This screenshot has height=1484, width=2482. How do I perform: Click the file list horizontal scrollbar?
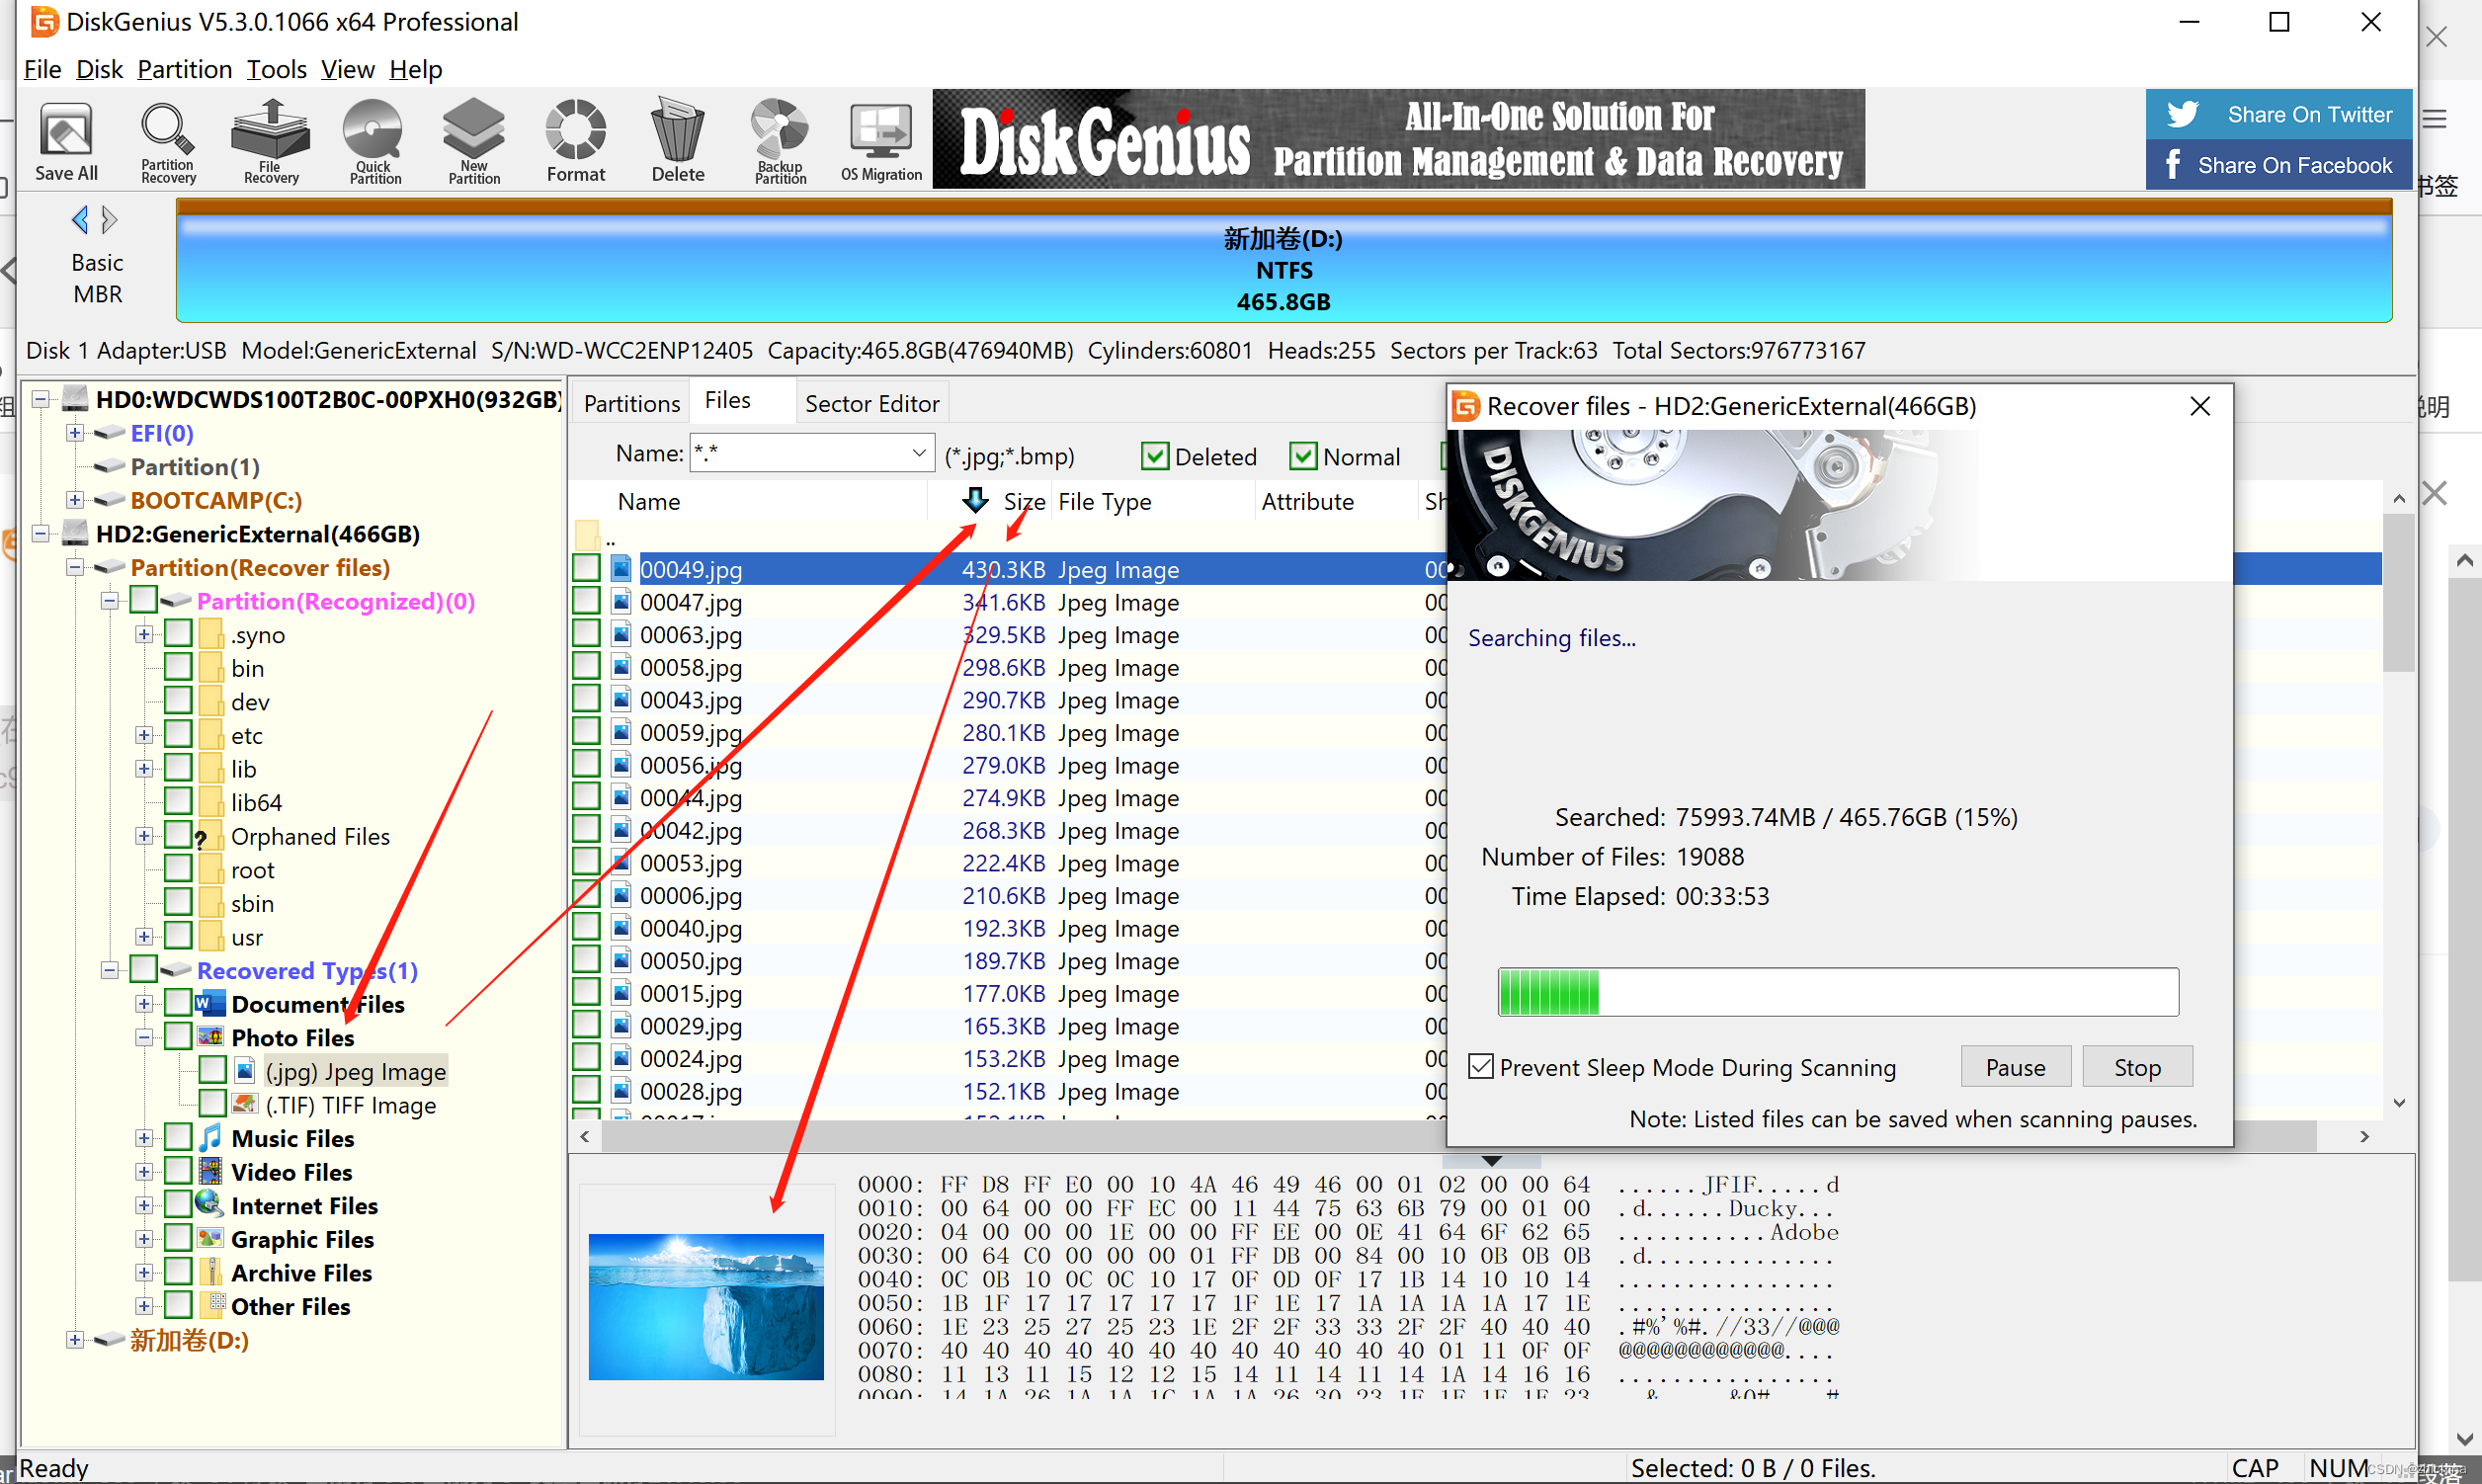(x=1457, y=1136)
